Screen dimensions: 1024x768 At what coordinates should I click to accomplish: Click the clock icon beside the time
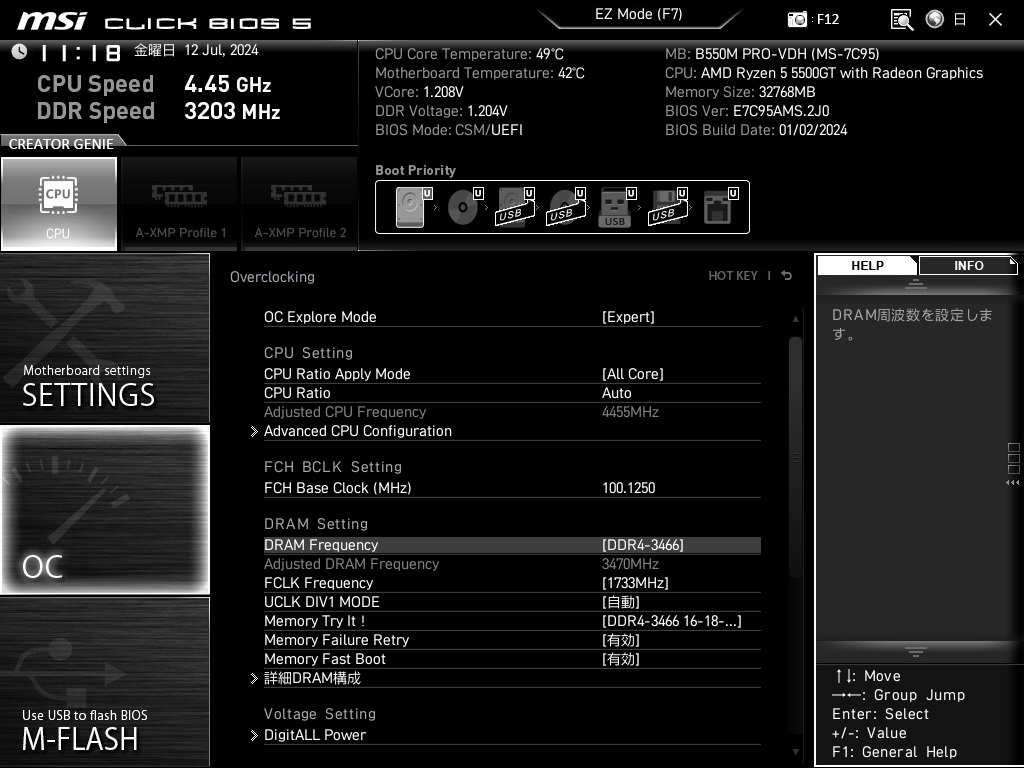(20, 51)
